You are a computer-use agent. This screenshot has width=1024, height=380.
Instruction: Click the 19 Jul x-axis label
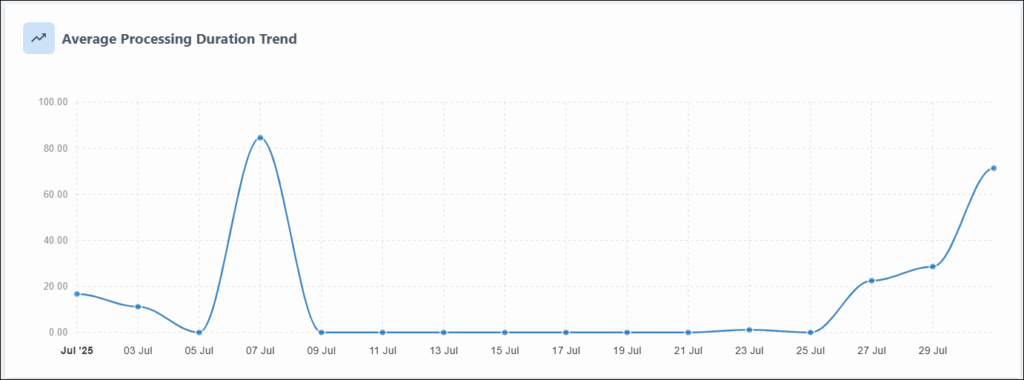click(x=627, y=351)
